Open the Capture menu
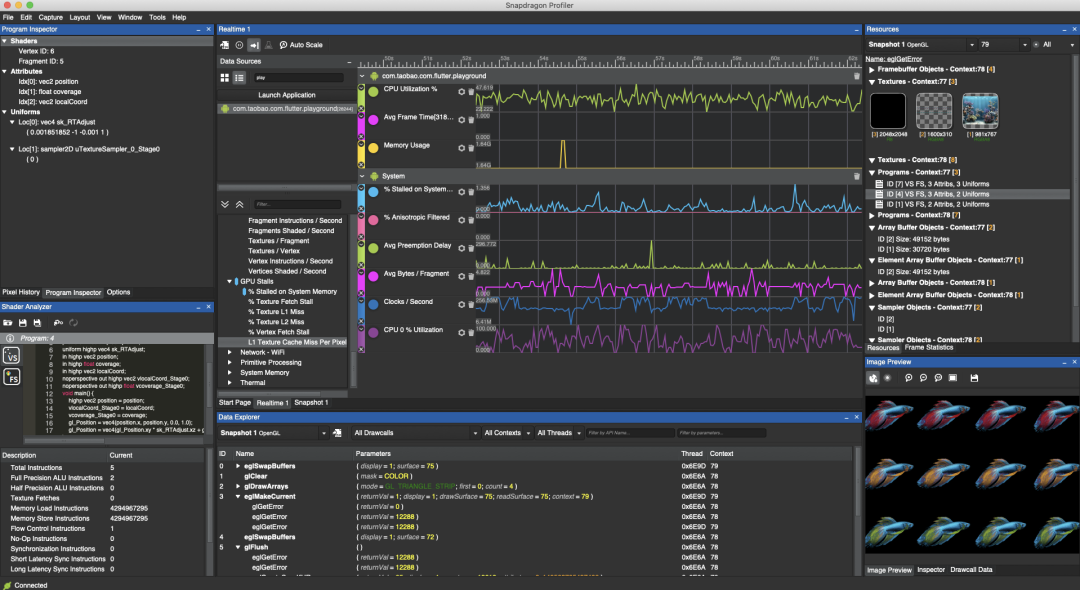 pos(50,17)
